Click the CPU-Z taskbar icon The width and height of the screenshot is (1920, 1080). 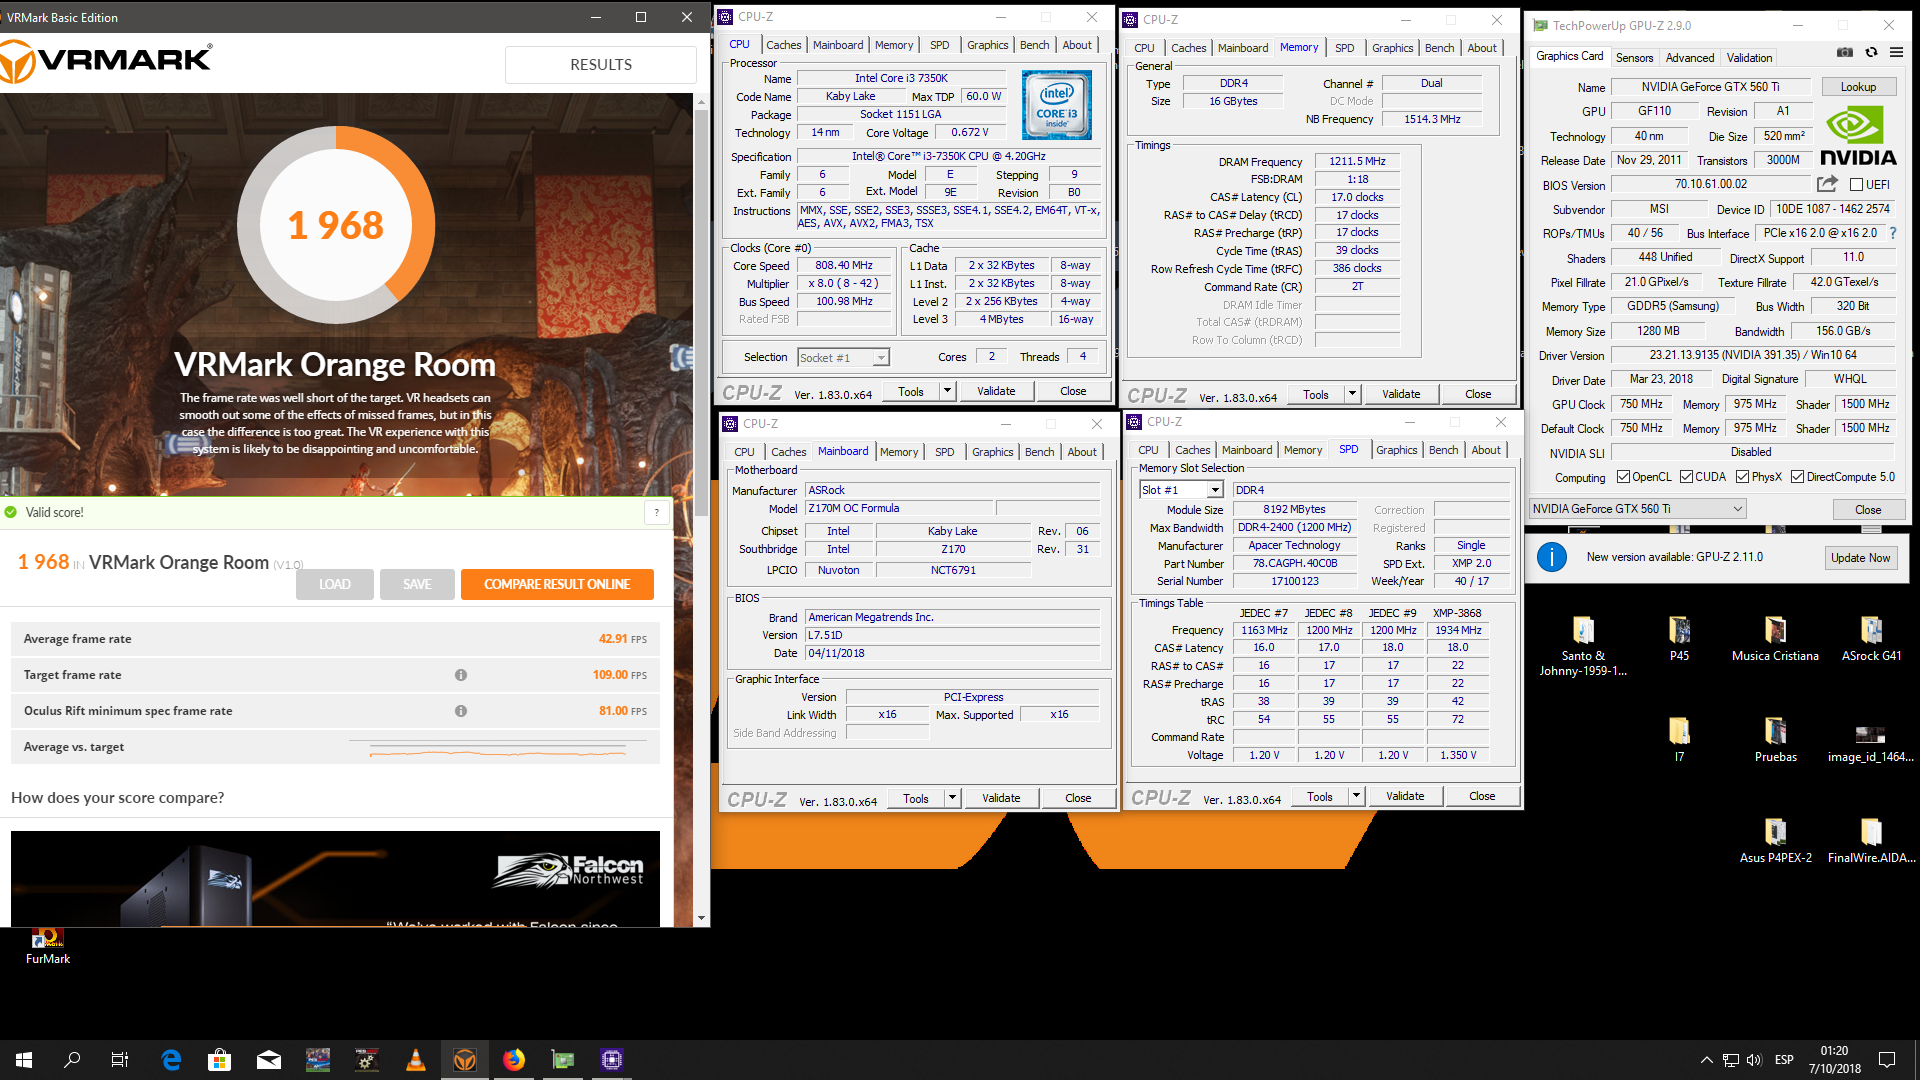(x=612, y=1060)
